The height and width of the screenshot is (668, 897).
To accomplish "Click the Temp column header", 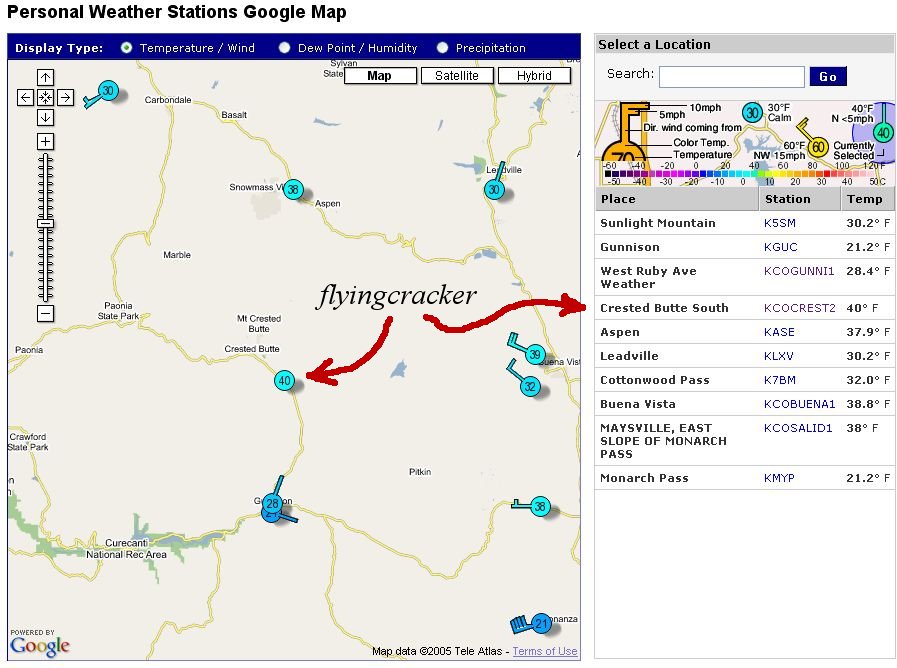I will tap(867, 199).
